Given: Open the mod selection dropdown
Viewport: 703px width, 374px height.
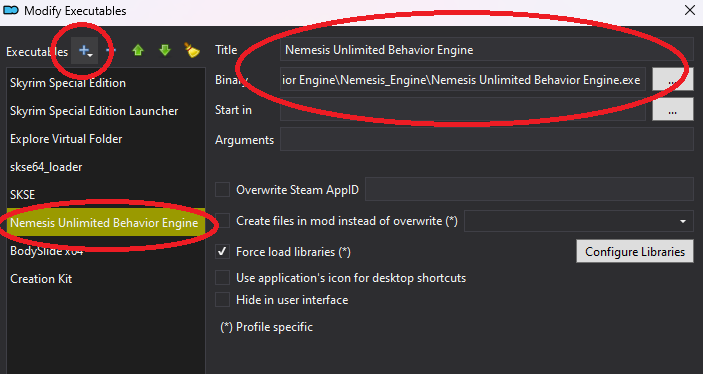Looking at the screenshot, I should pyautogui.click(x=579, y=221).
